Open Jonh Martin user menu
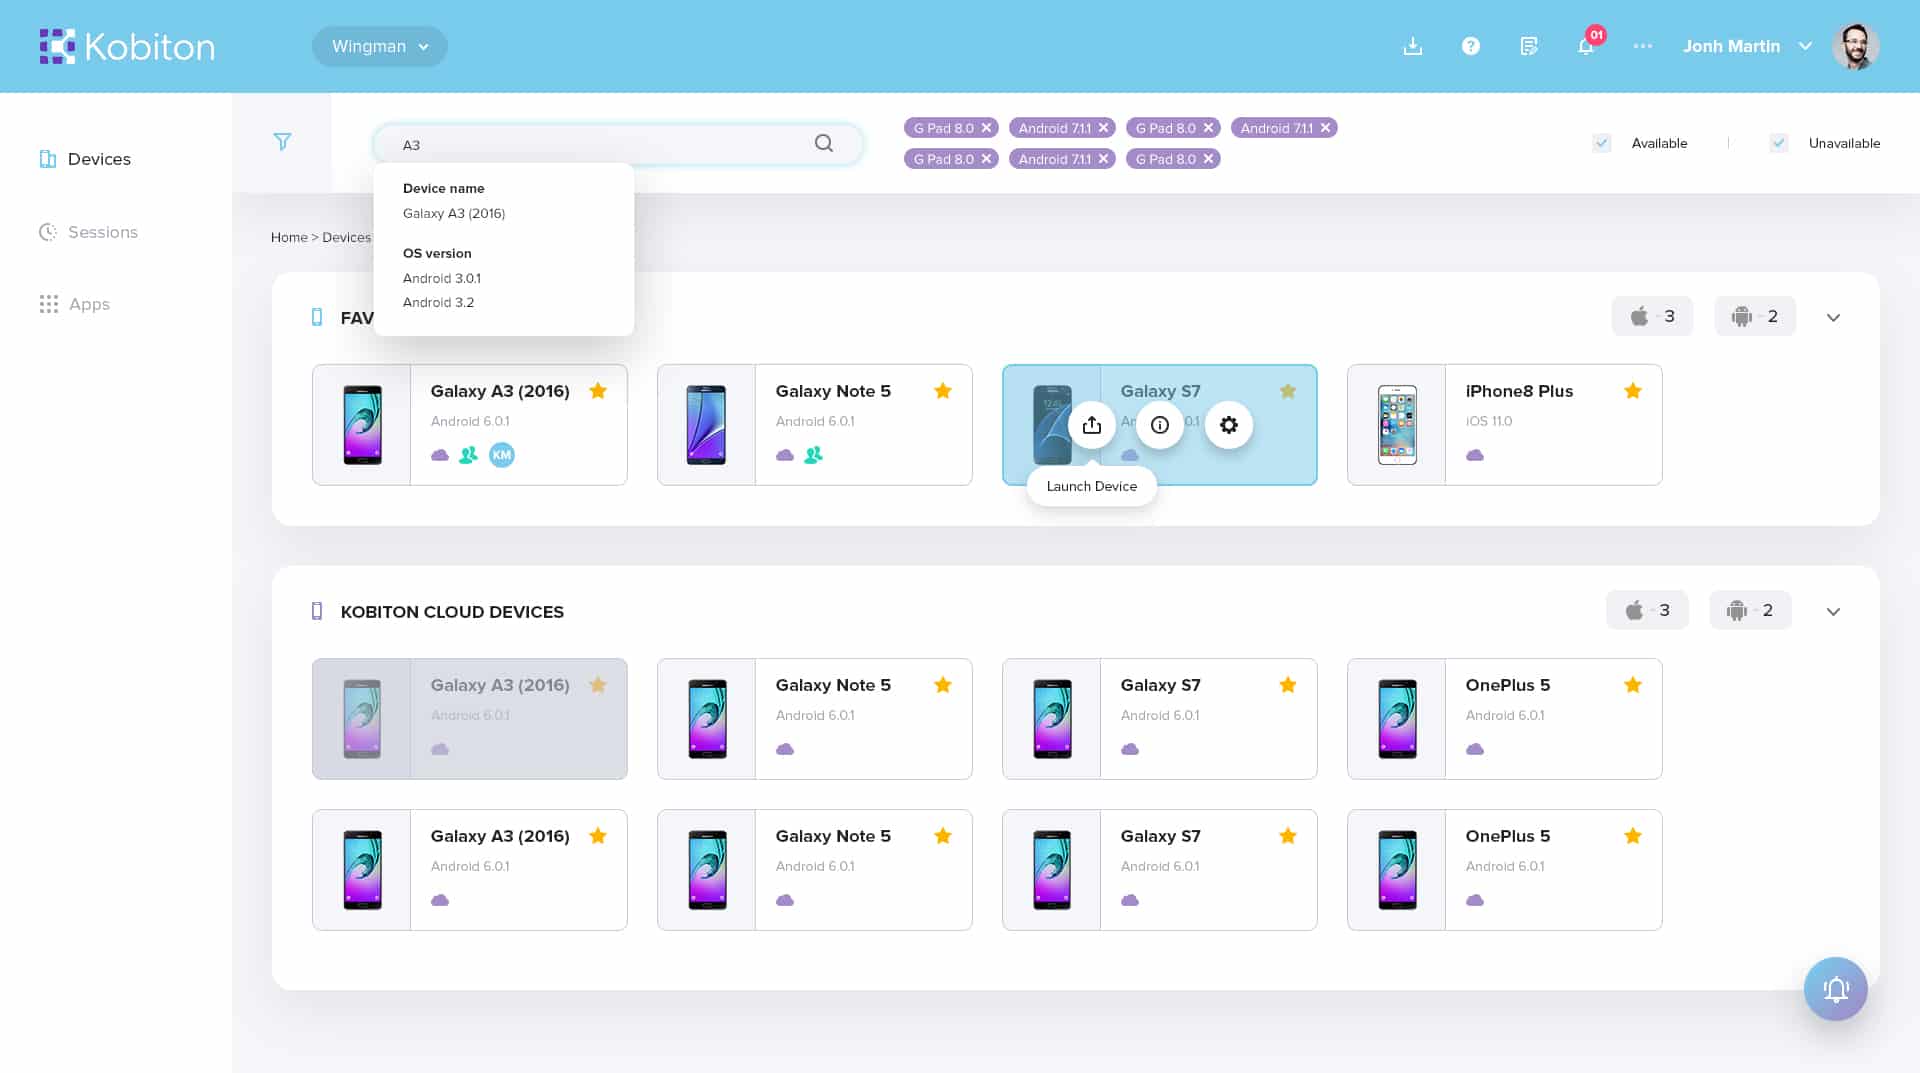 click(1747, 46)
